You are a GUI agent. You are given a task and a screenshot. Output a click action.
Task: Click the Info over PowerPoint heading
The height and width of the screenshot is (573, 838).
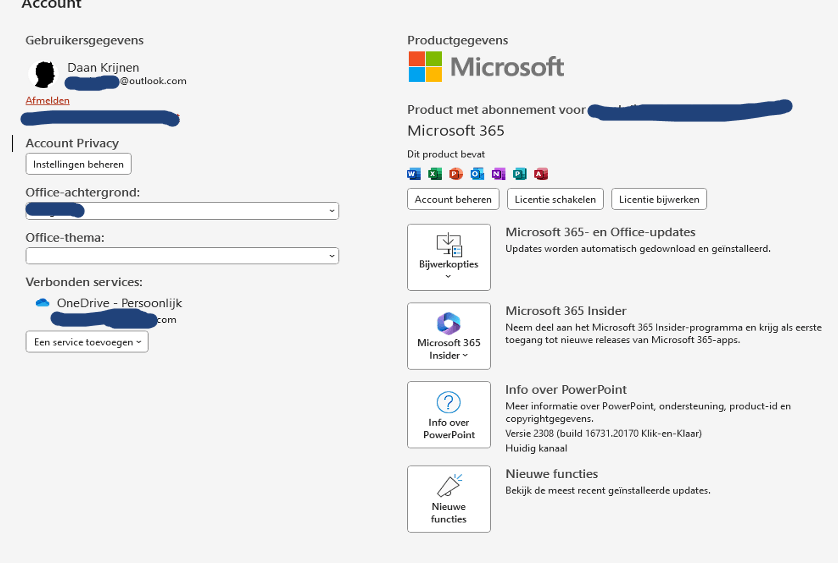coord(566,390)
